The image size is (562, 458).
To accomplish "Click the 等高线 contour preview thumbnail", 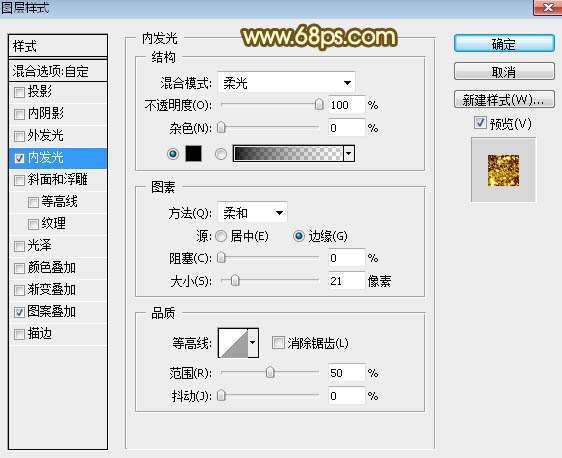I will [x=233, y=343].
